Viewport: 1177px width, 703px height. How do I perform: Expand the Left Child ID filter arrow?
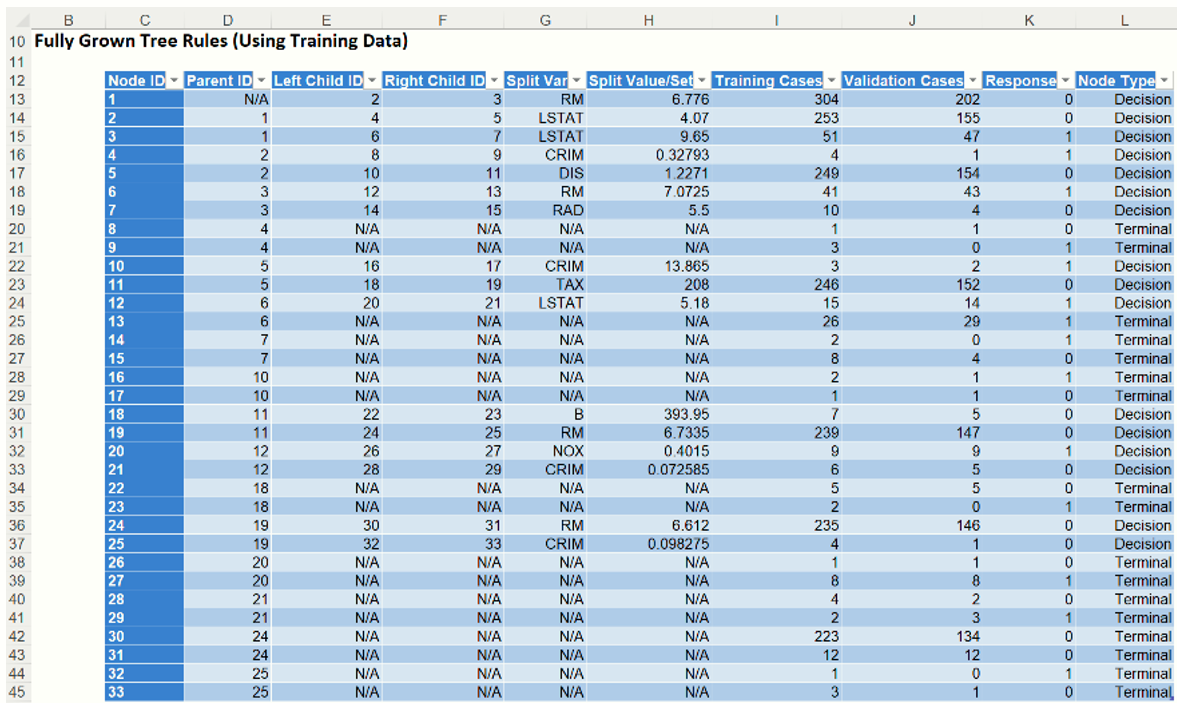372,81
